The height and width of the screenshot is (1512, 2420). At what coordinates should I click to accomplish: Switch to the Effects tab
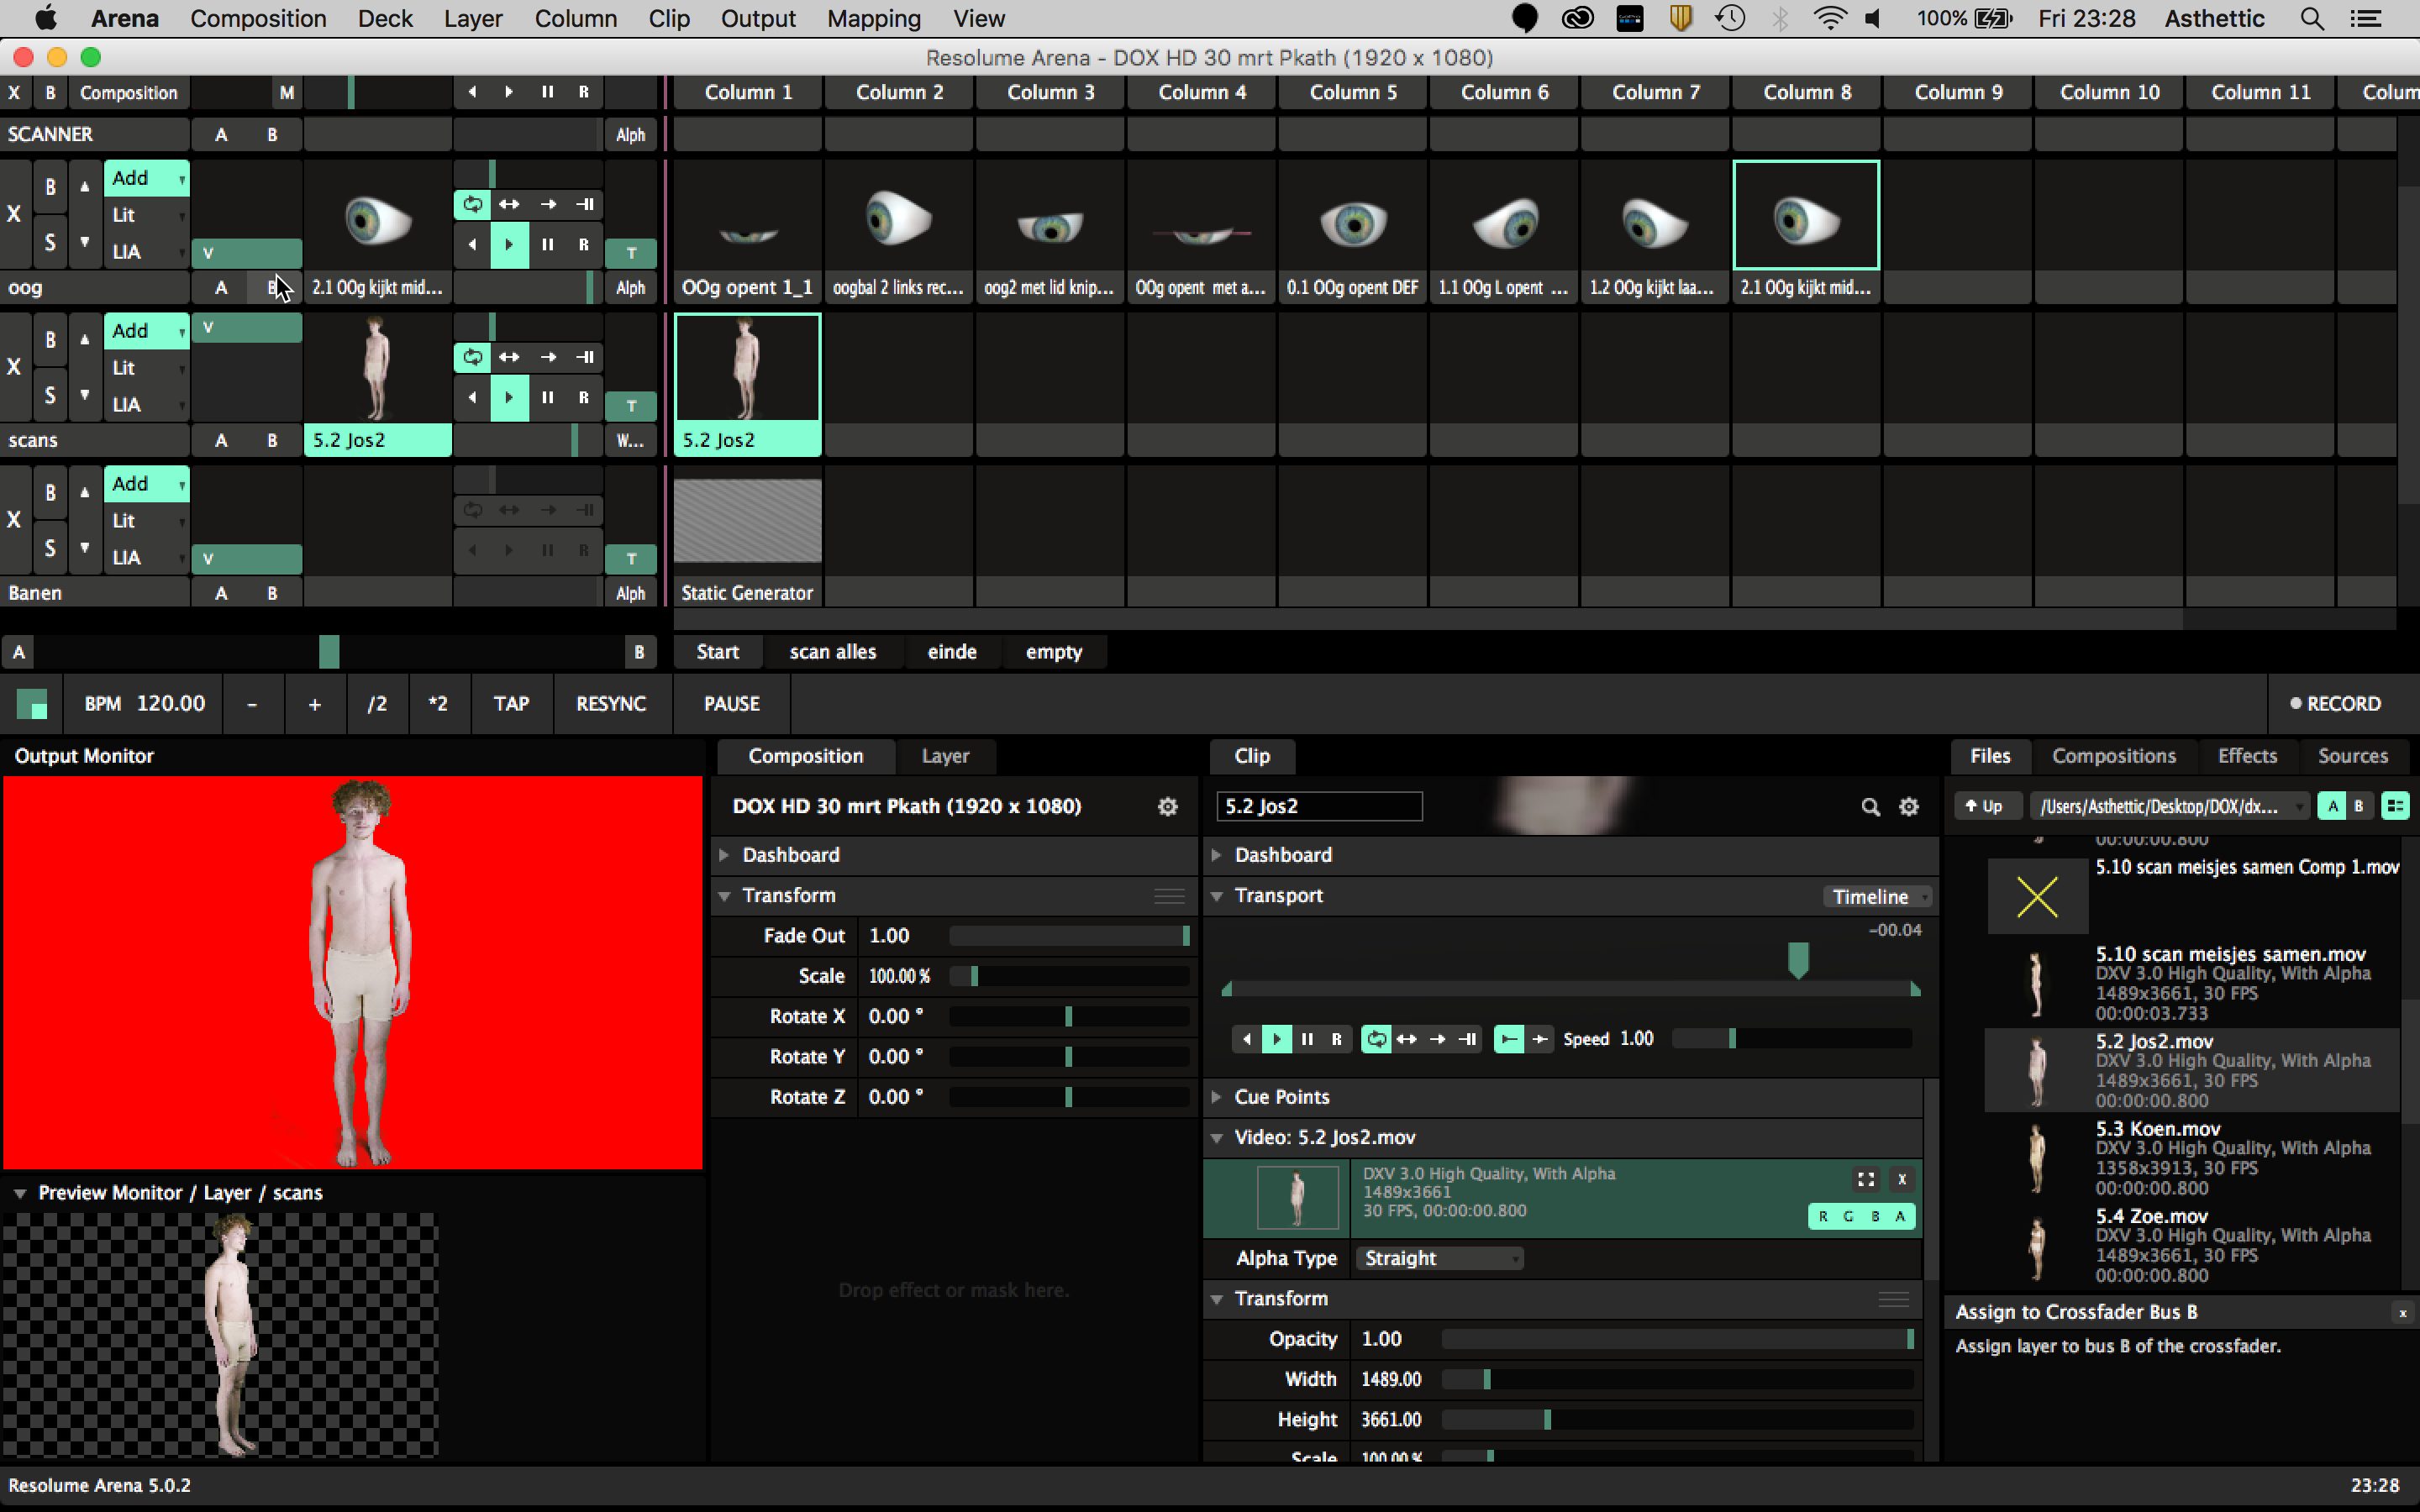point(2246,756)
